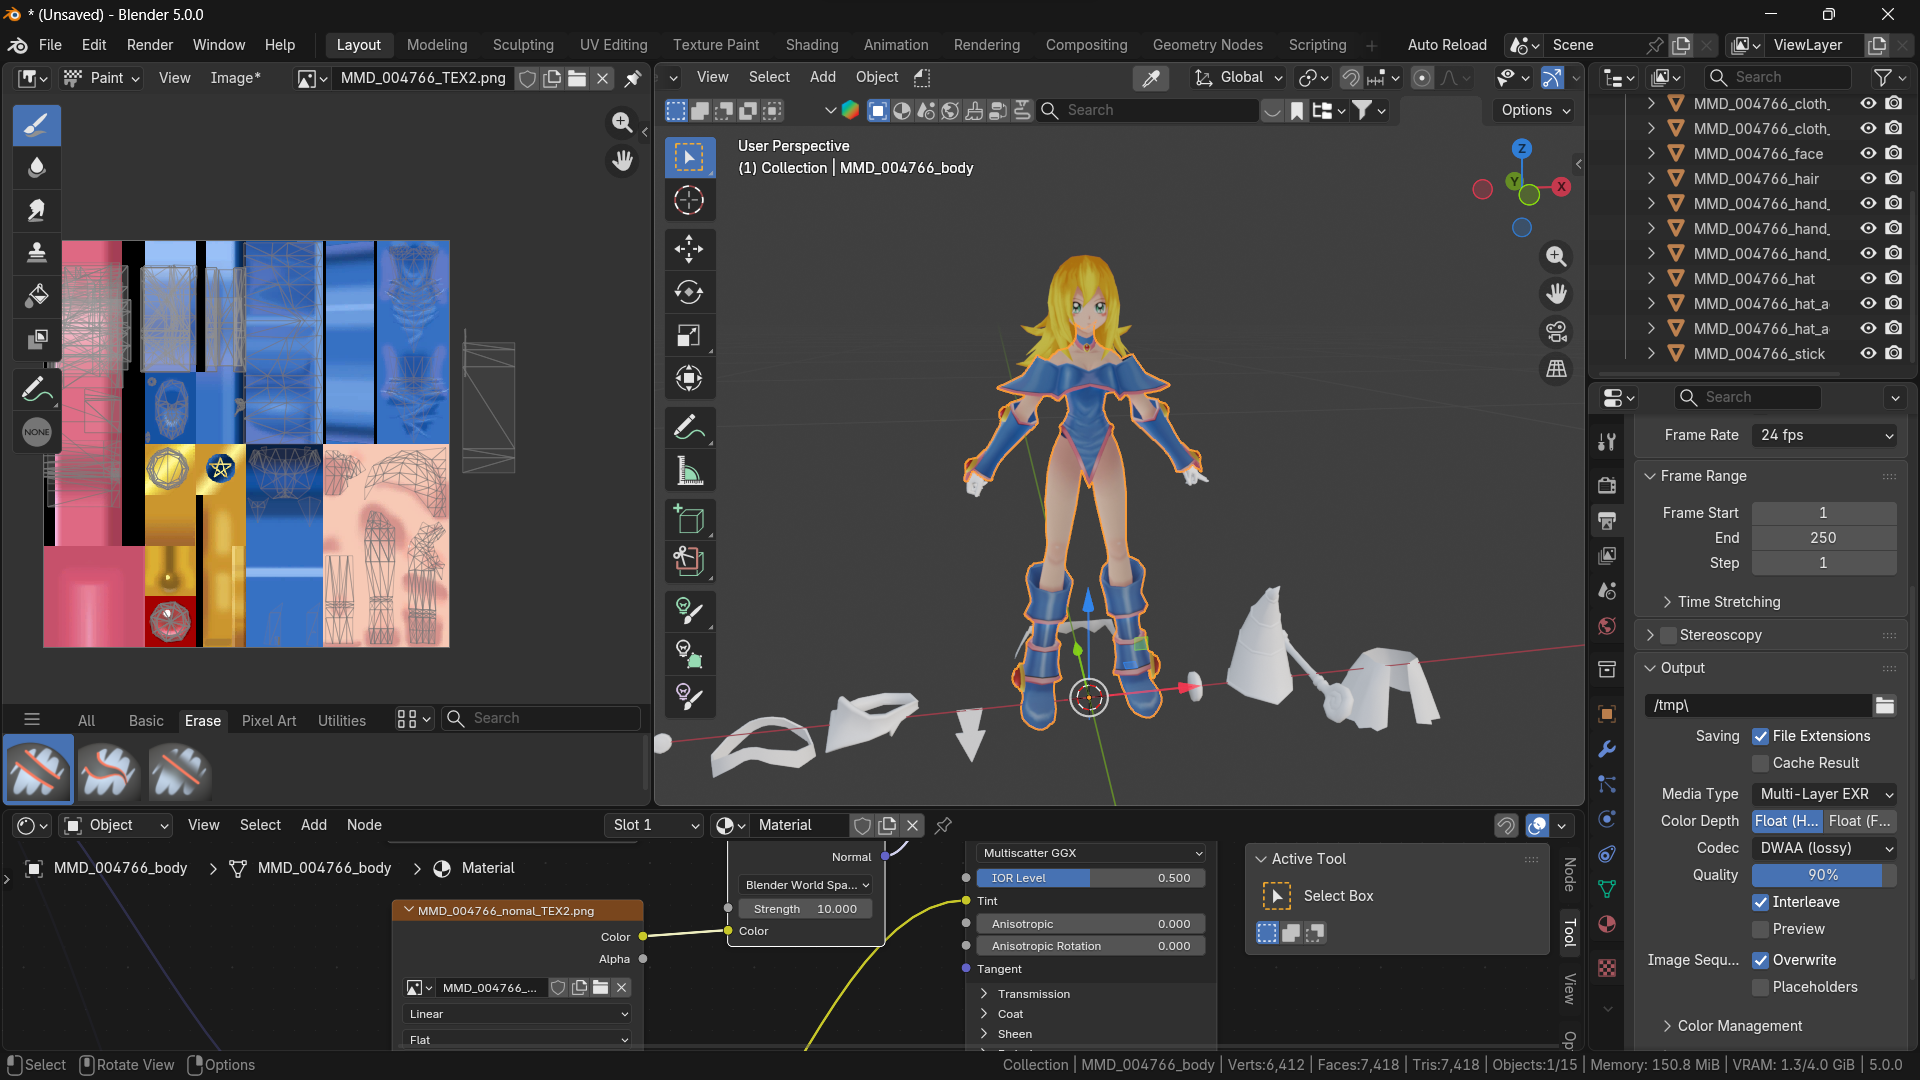Screen dimensions: 1920x1080
Task: Disable the Overwrite checkbox
Action: [x=1761, y=960]
